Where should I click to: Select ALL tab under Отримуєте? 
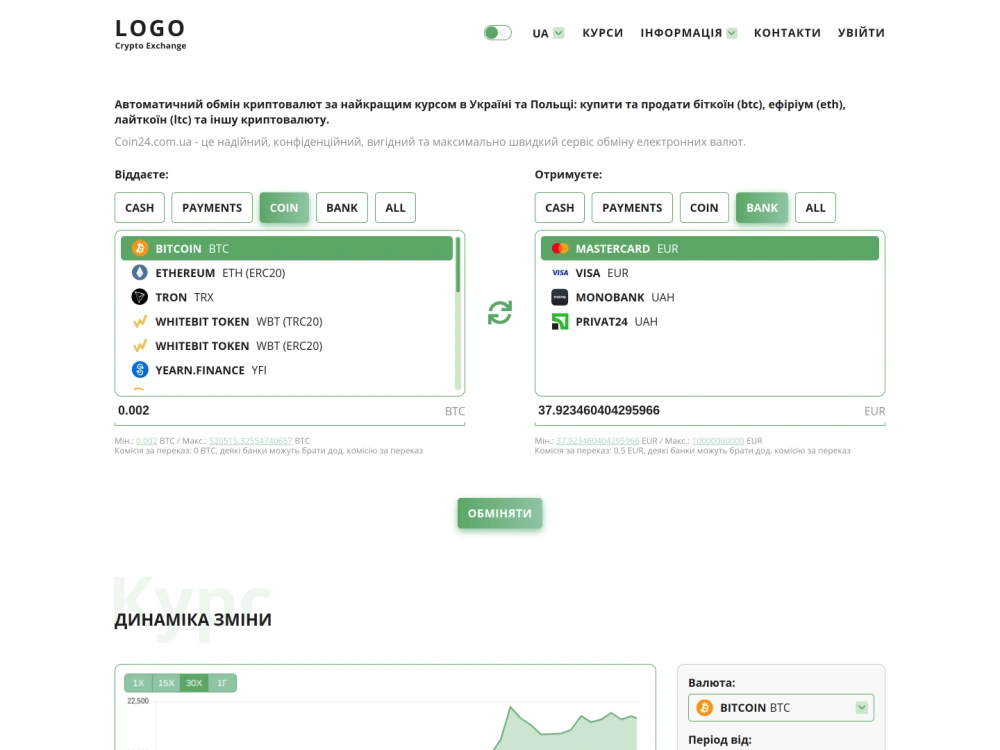pyautogui.click(x=815, y=208)
